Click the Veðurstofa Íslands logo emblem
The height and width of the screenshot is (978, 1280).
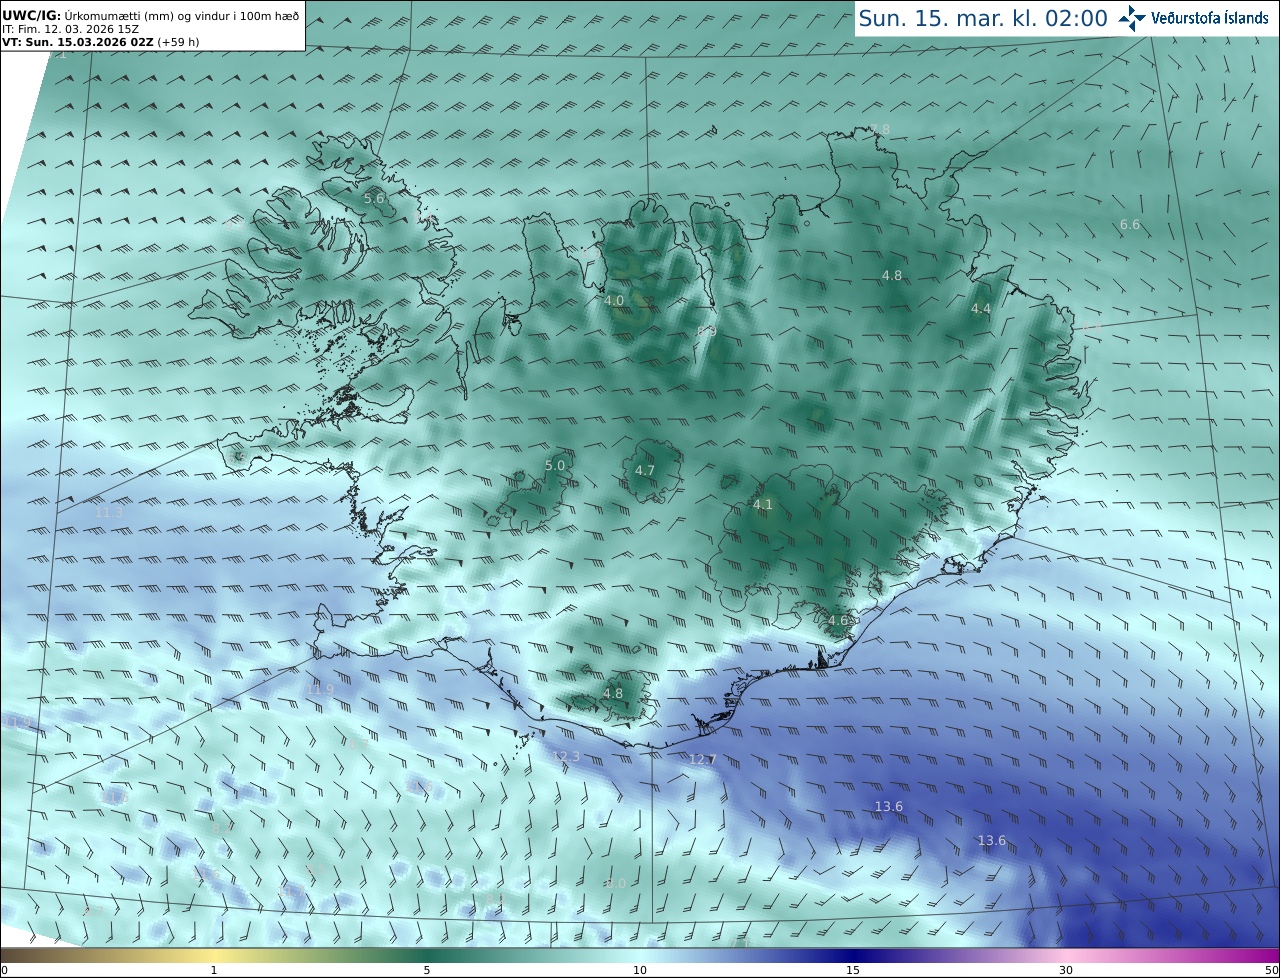point(1133,18)
